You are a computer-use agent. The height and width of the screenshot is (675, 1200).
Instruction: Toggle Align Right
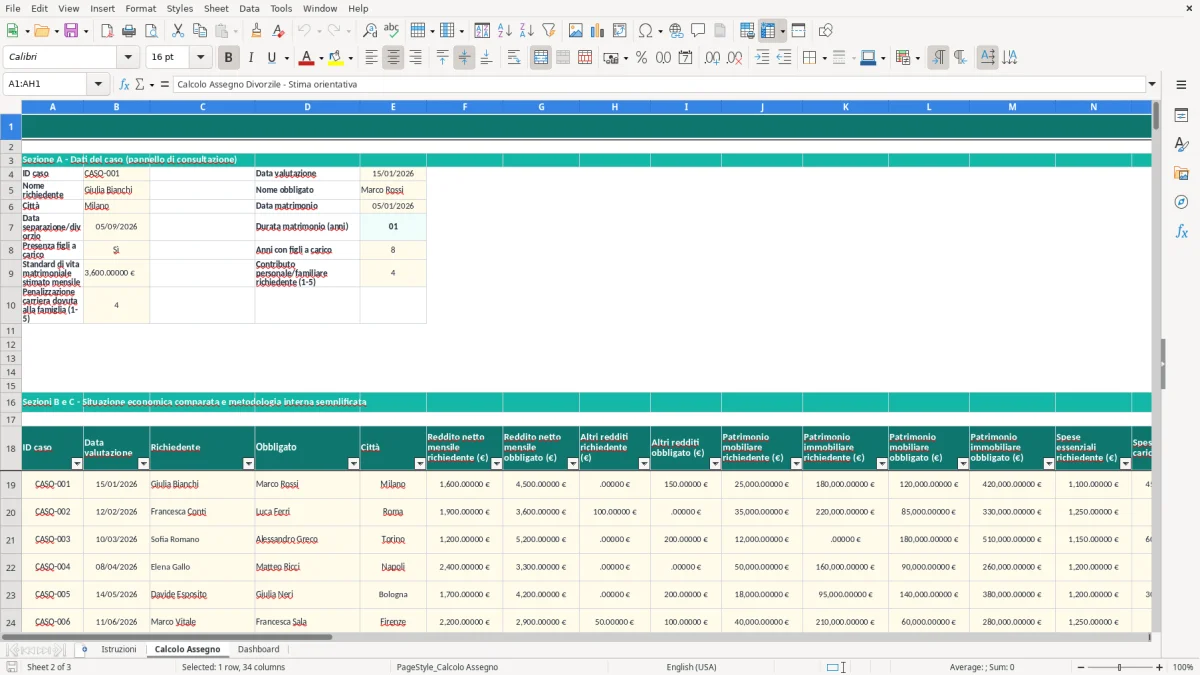click(x=415, y=58)
